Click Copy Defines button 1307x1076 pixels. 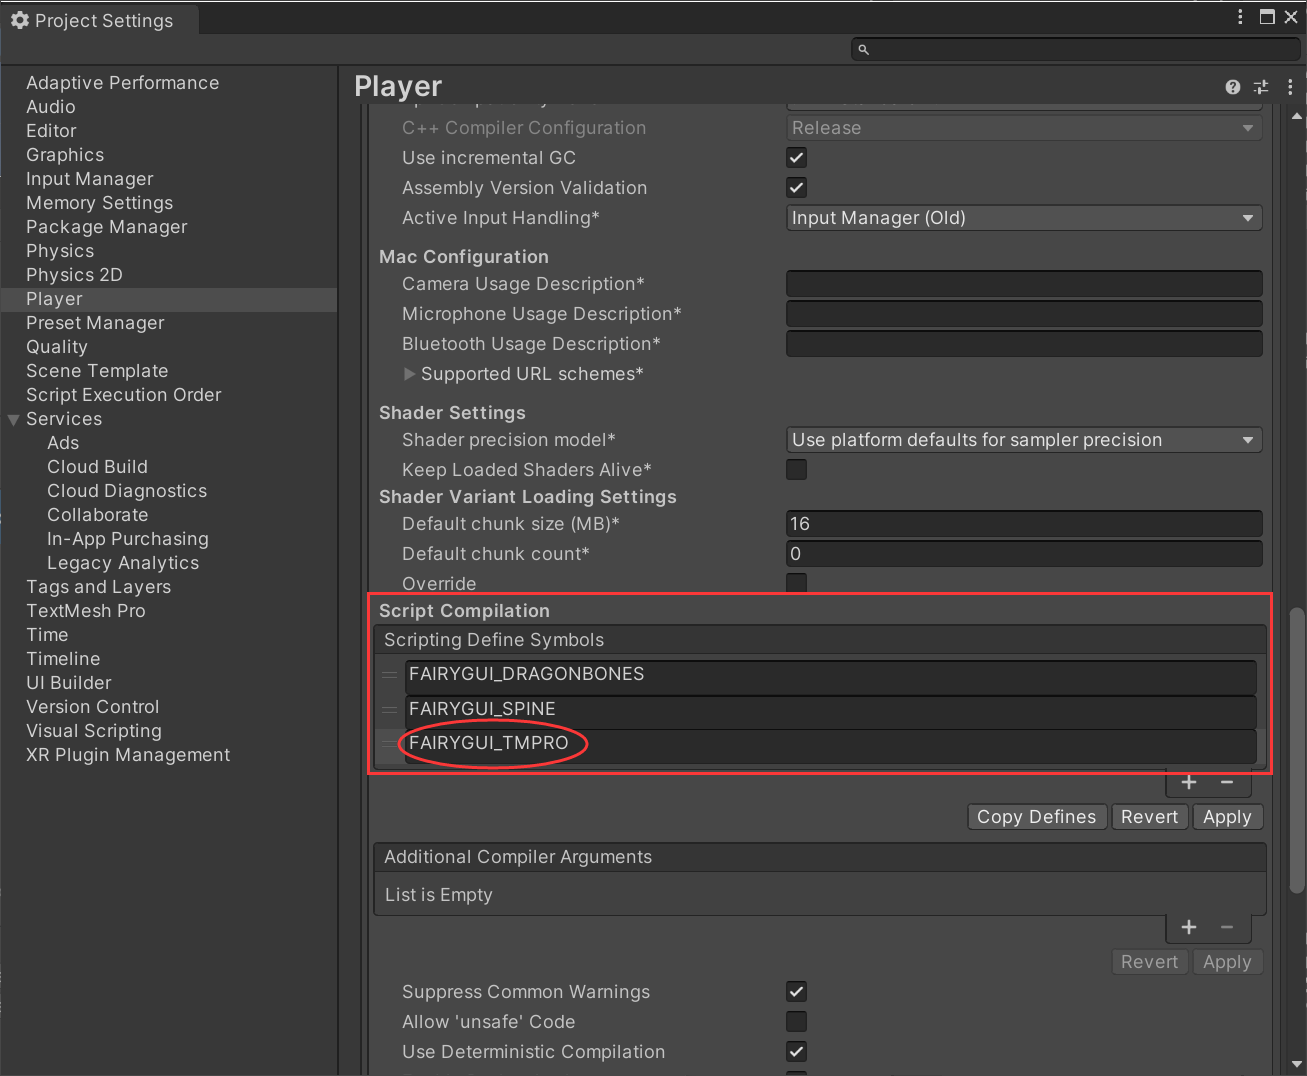[x=1037, y=817]
